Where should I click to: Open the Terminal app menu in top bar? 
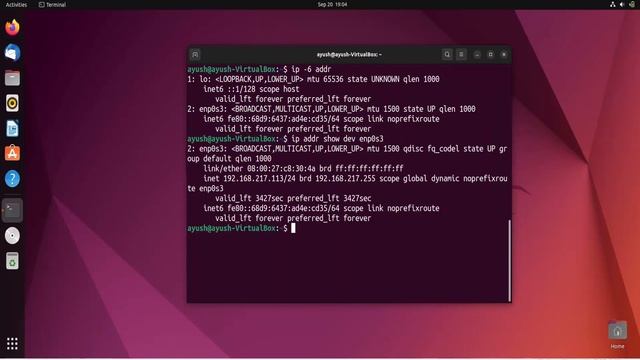52,4
